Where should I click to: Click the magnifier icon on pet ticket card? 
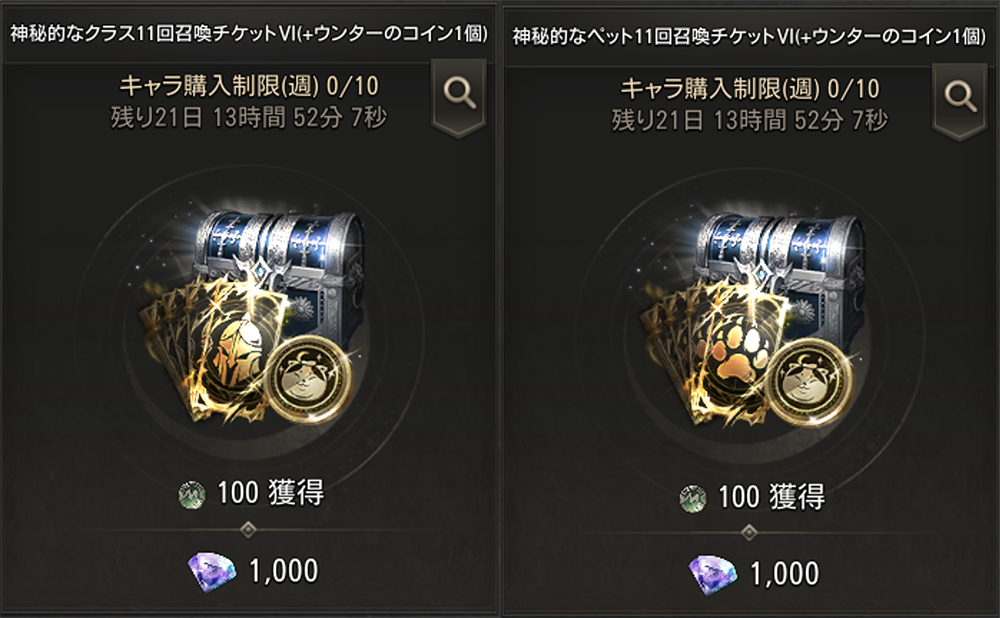960,98
